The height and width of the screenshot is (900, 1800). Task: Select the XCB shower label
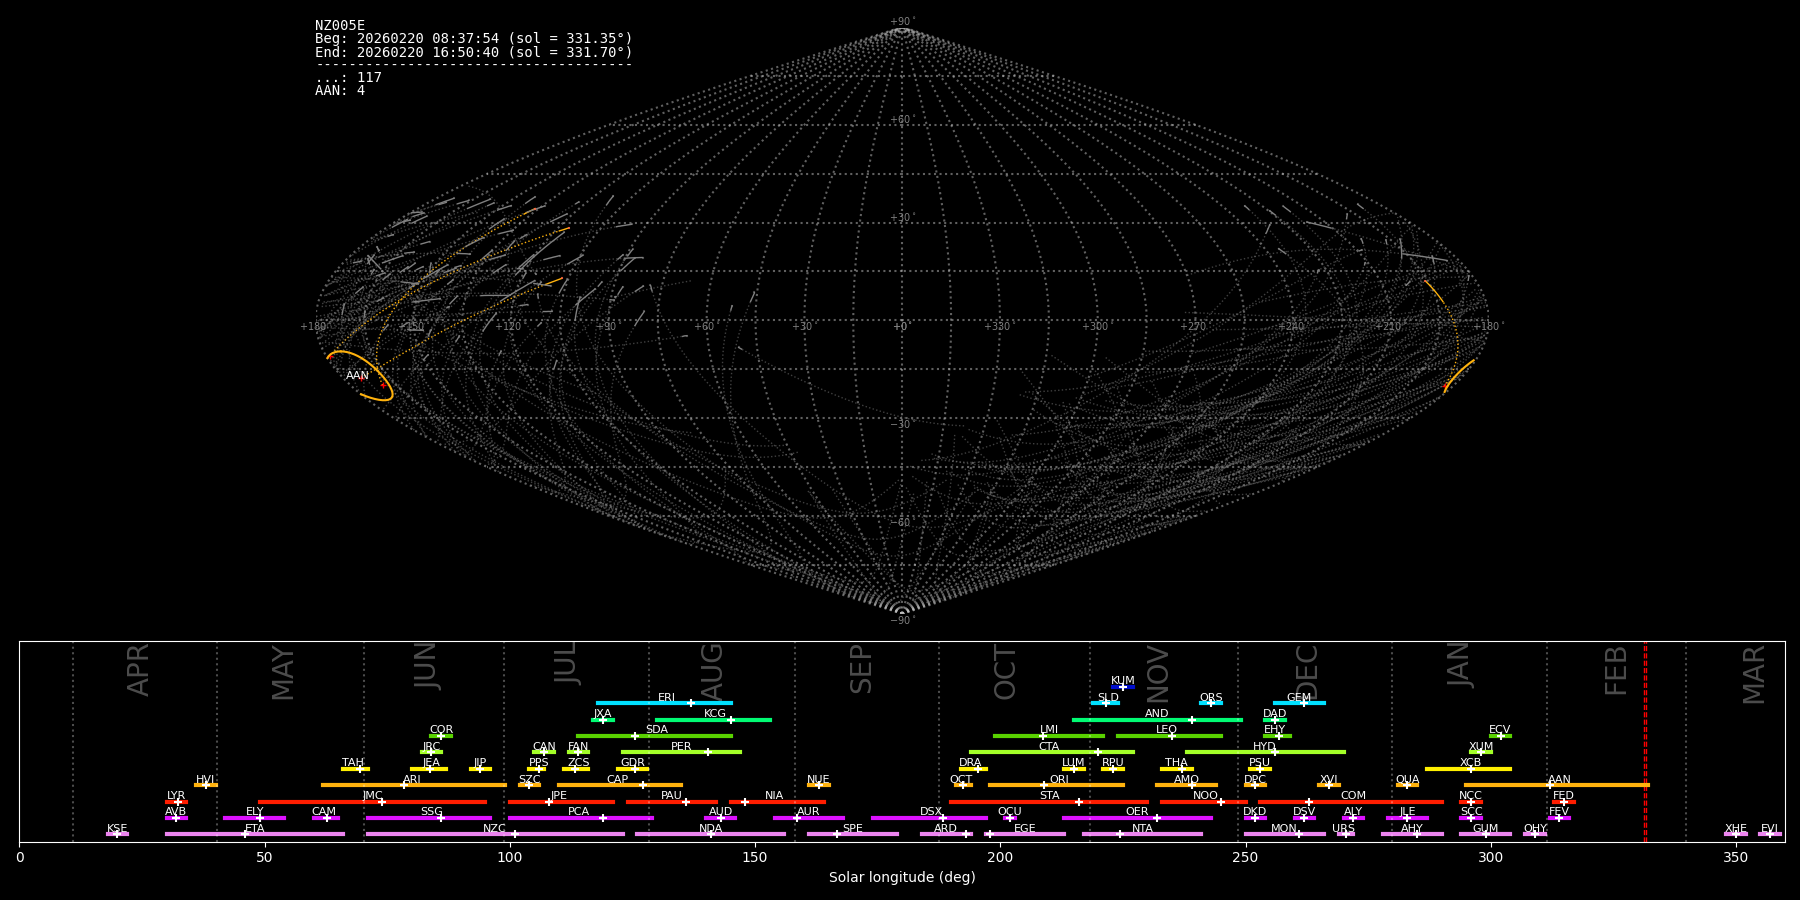pos(1471,763)
